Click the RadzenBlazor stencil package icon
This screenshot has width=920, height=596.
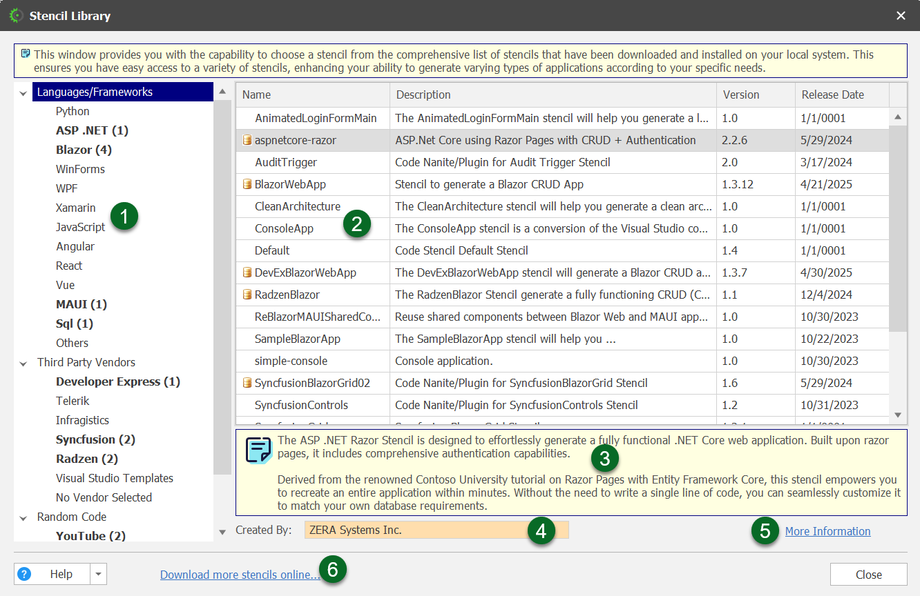(x=247, y=295)
